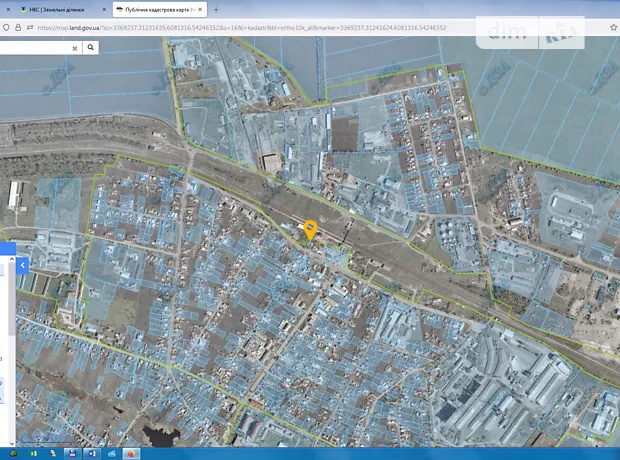Viewport: 620px width, 460px height.
Task: Click the magnifier search button
Action: [91, 47]
